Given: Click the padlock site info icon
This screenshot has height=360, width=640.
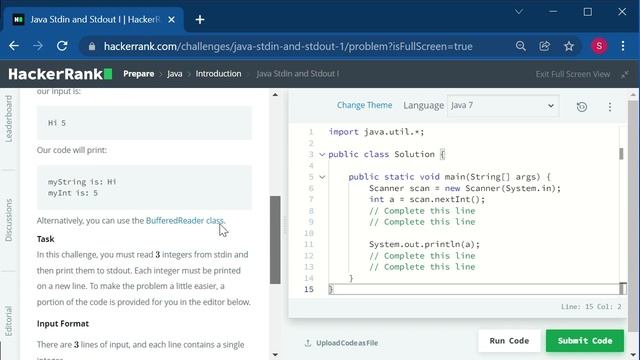Looking at the screenshot, I should pyautogui.click(x=92, y=47).
